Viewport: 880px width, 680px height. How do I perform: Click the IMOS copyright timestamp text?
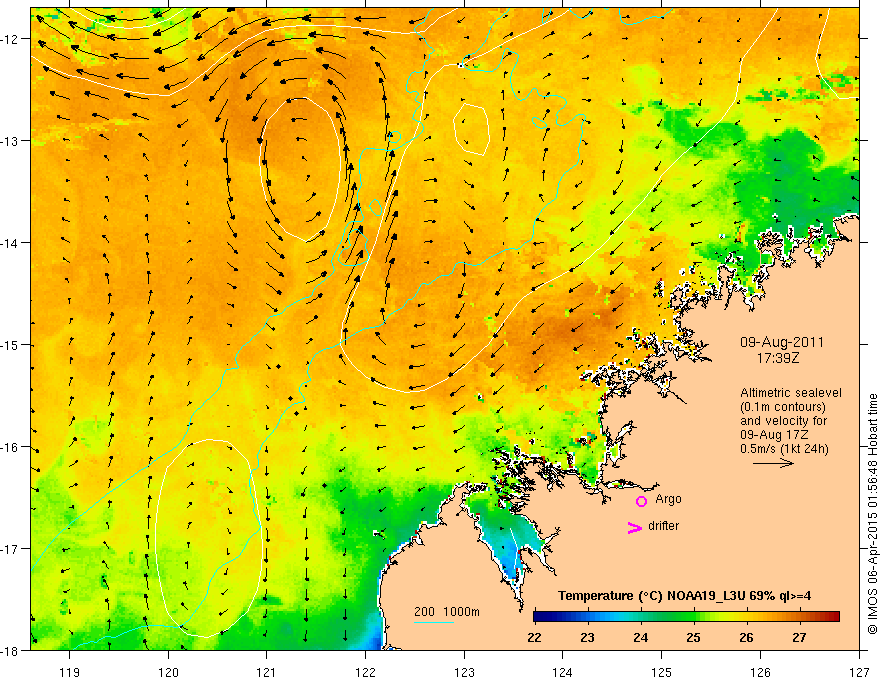[x=872, y=515]
